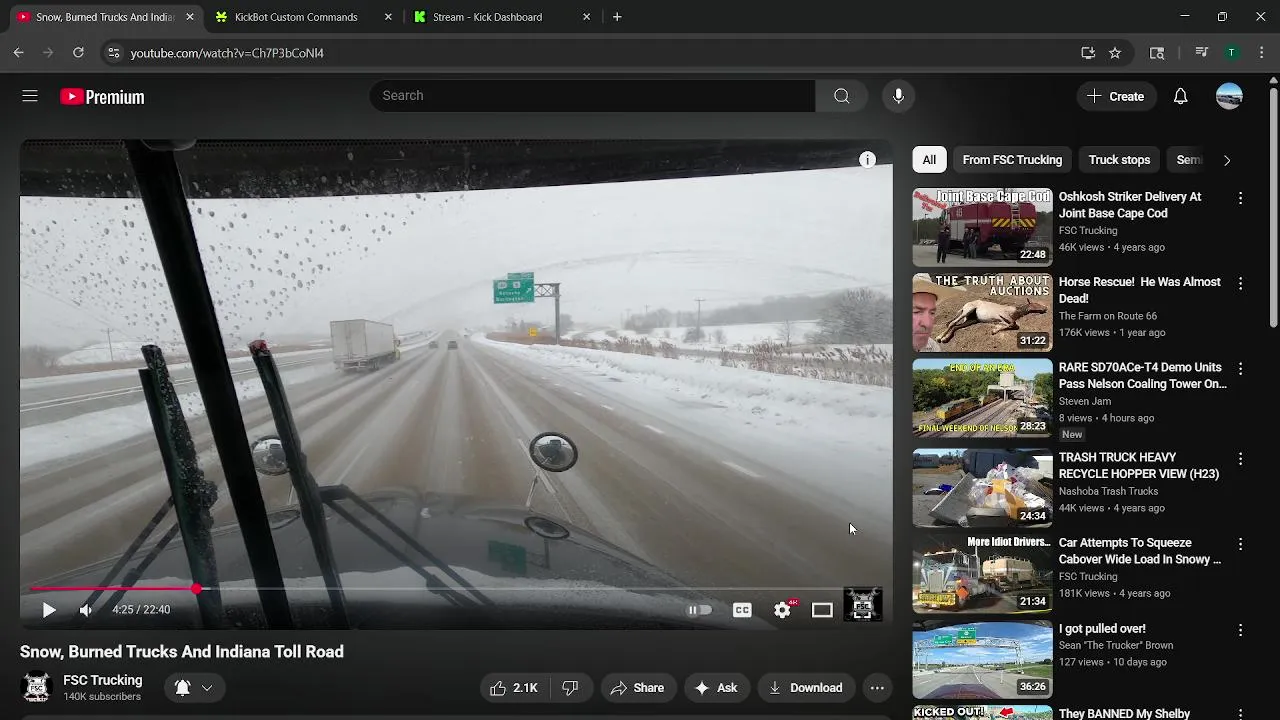The height and width of the screenshot is (720, 1280).
Task: Open the notifications bell
Action: [x=1181, y=96]
